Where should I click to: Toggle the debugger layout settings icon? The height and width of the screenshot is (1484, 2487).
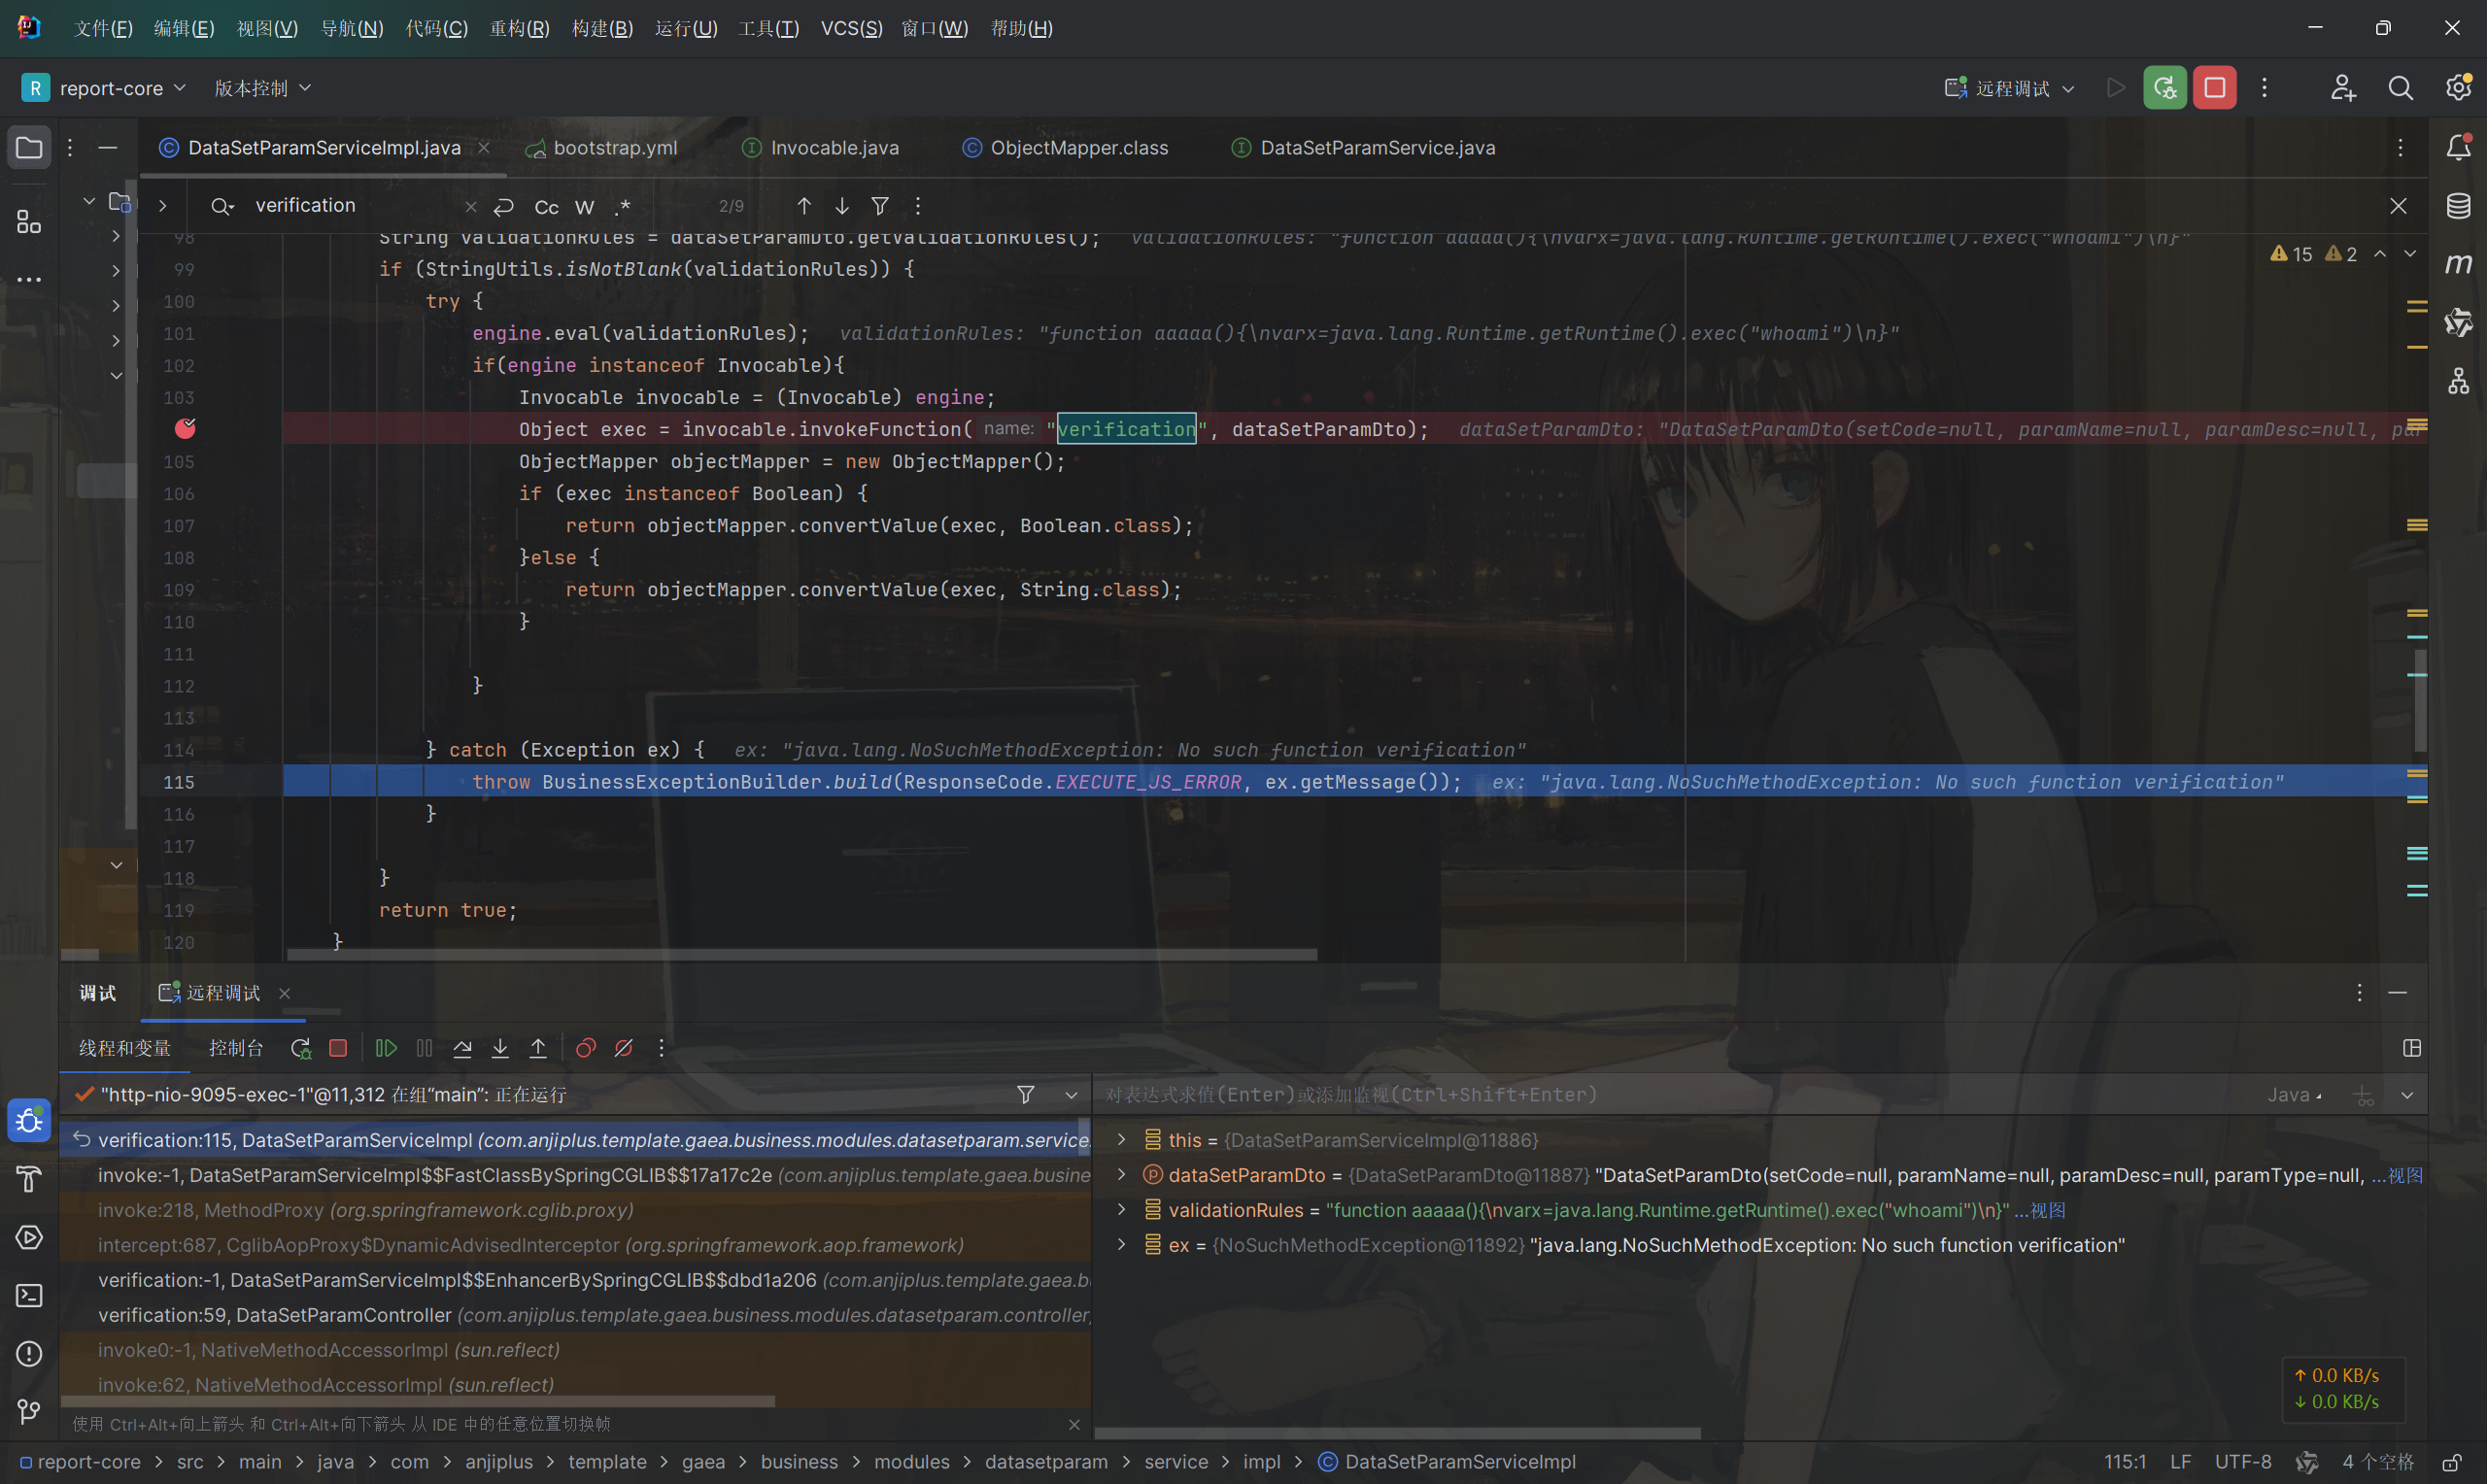point(2412,1048)
